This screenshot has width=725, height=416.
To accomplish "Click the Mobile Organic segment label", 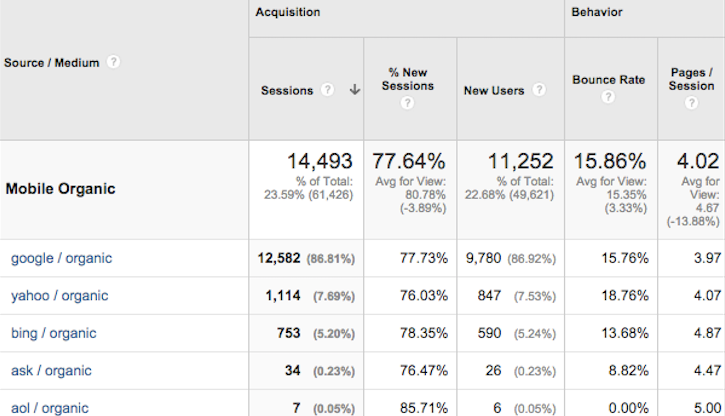I will coord(61,189).
